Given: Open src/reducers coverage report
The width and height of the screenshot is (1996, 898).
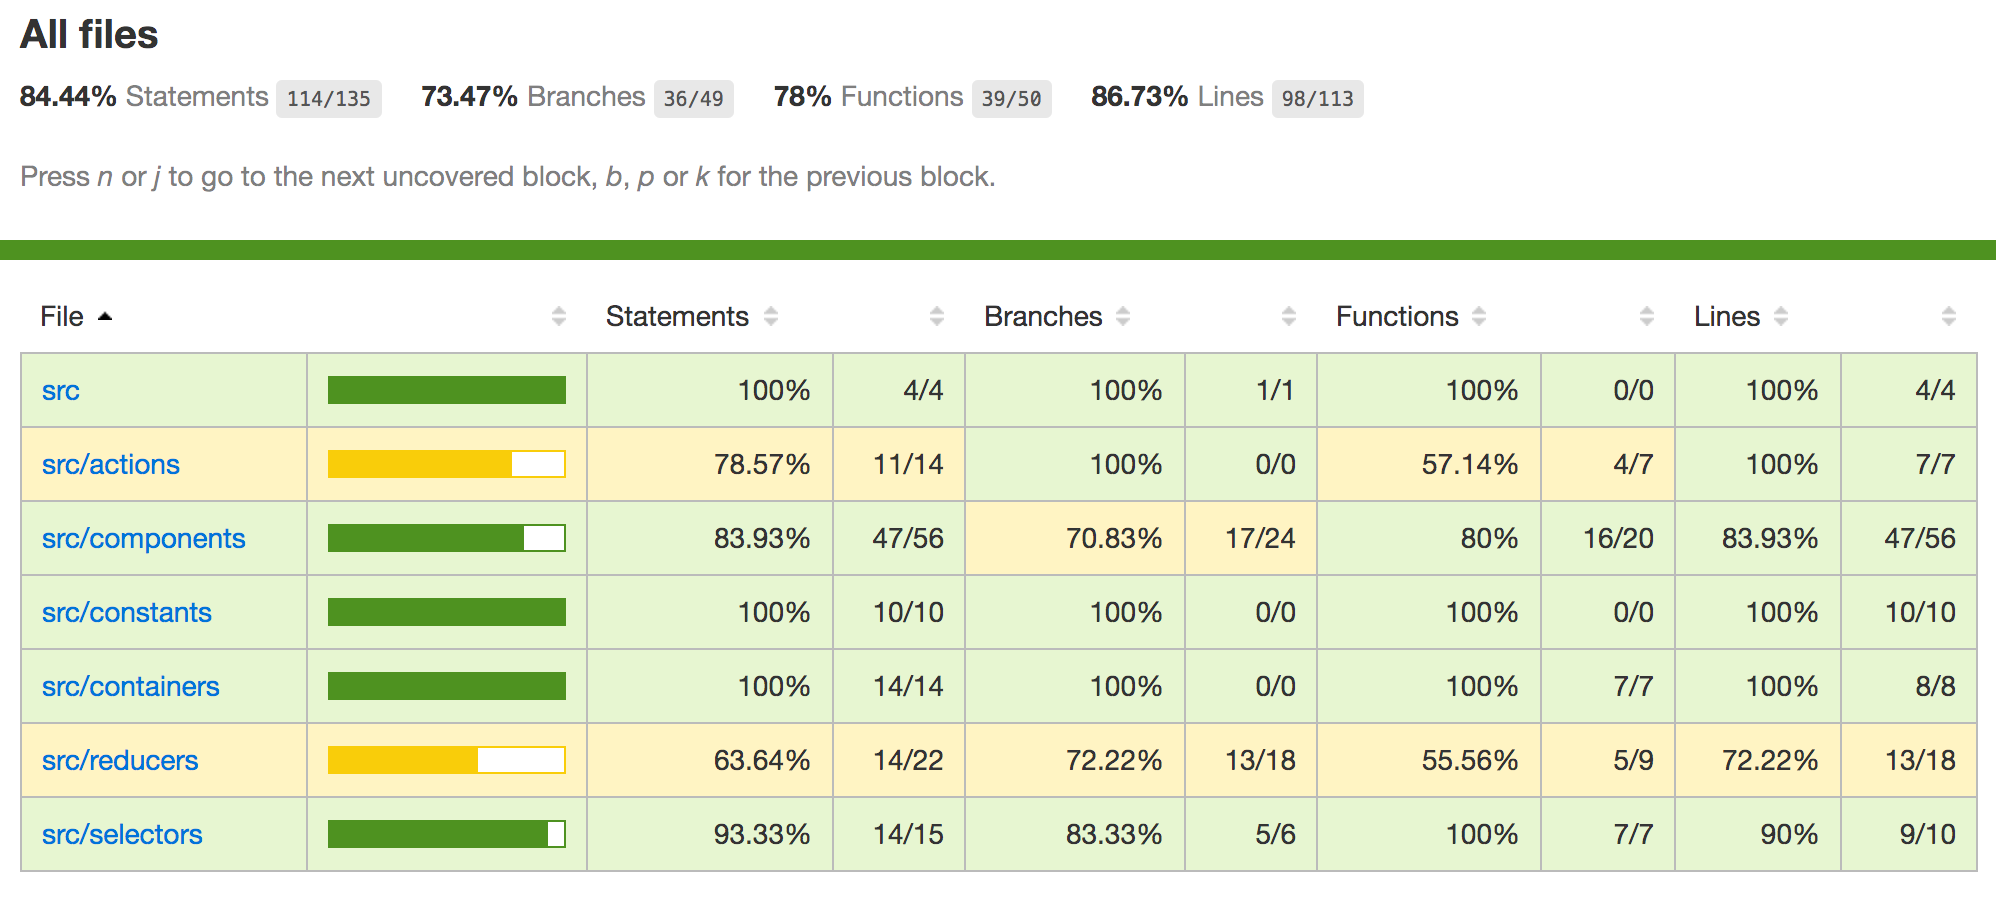Looking at the screenshot, I should [x=120, y=761].
